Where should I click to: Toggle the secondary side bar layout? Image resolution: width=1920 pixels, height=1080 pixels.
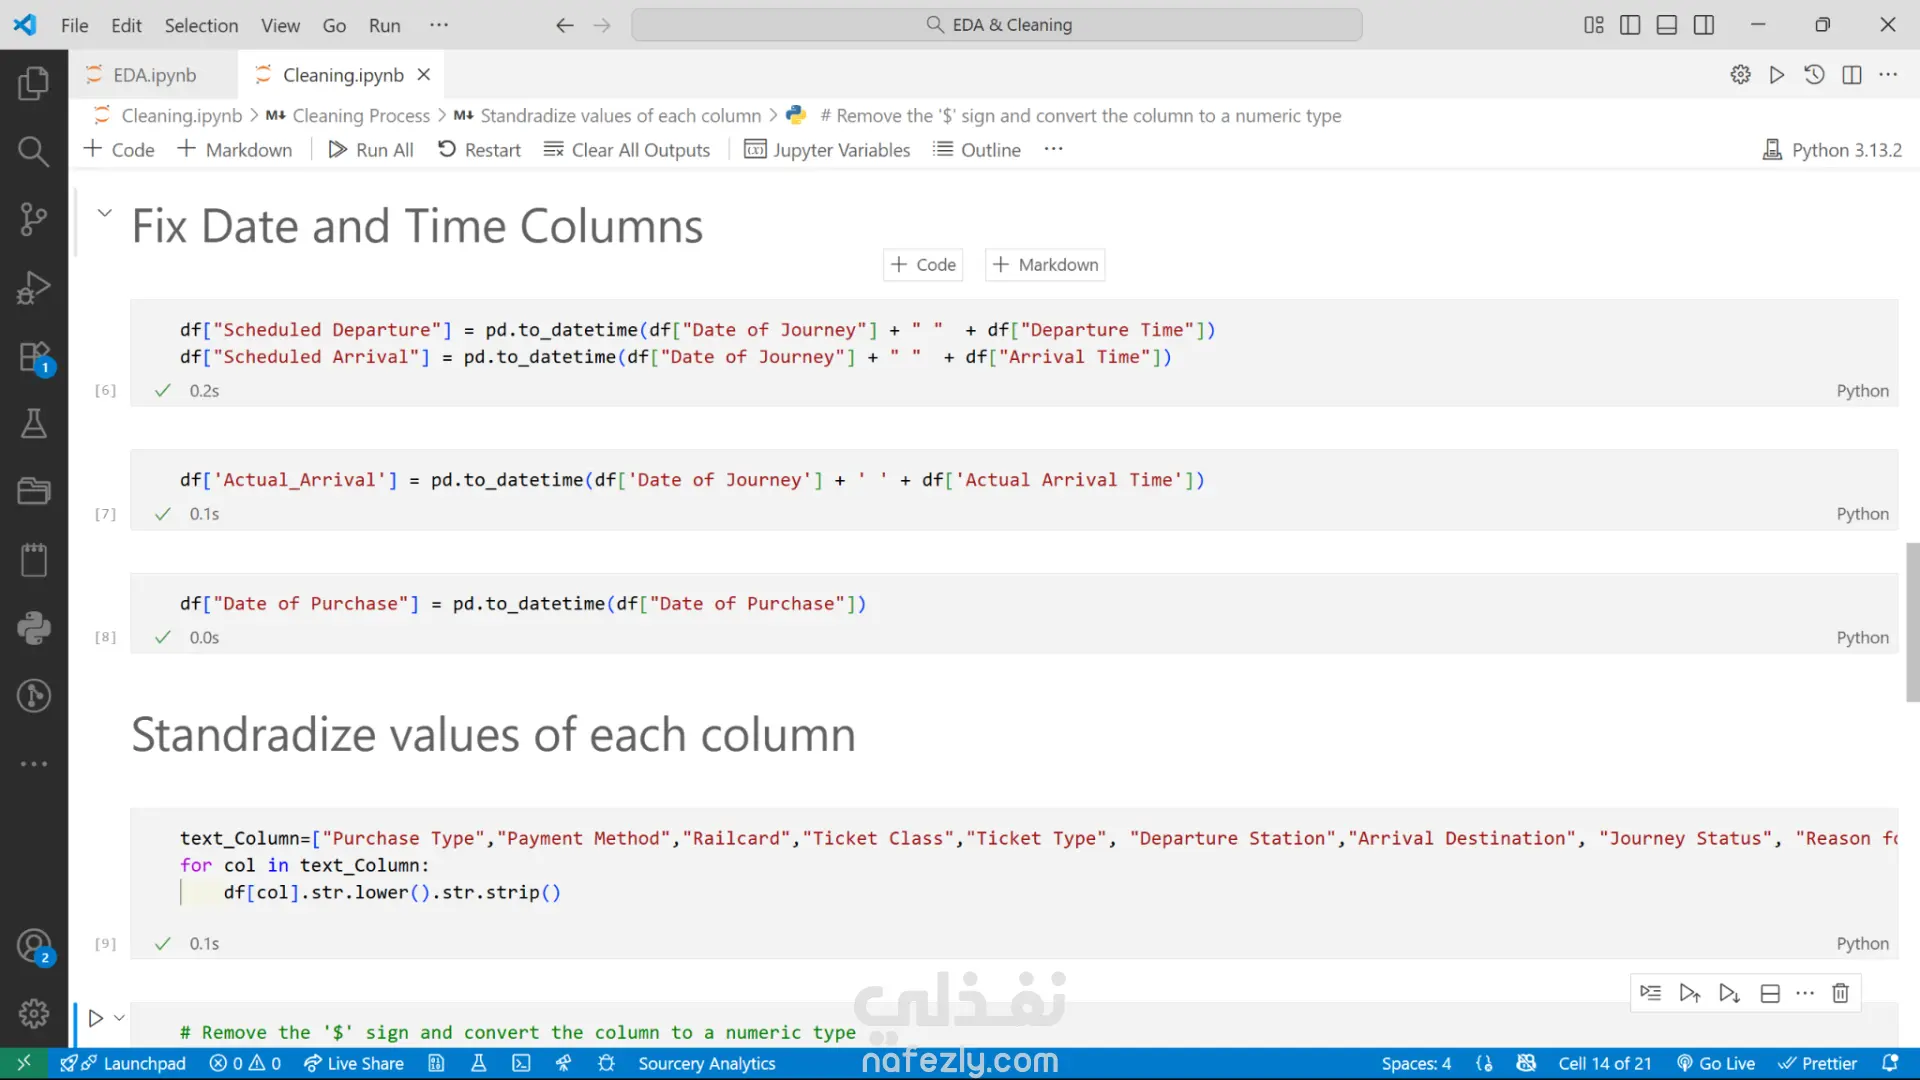tap(1703, 25)
